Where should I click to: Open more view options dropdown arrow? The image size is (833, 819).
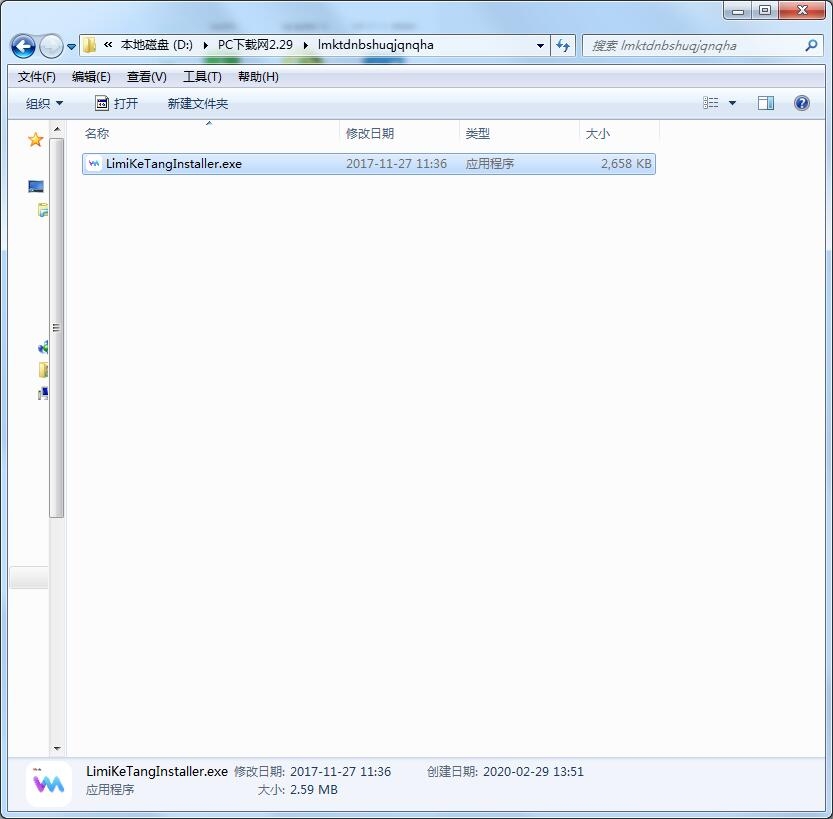pos(732,103)
